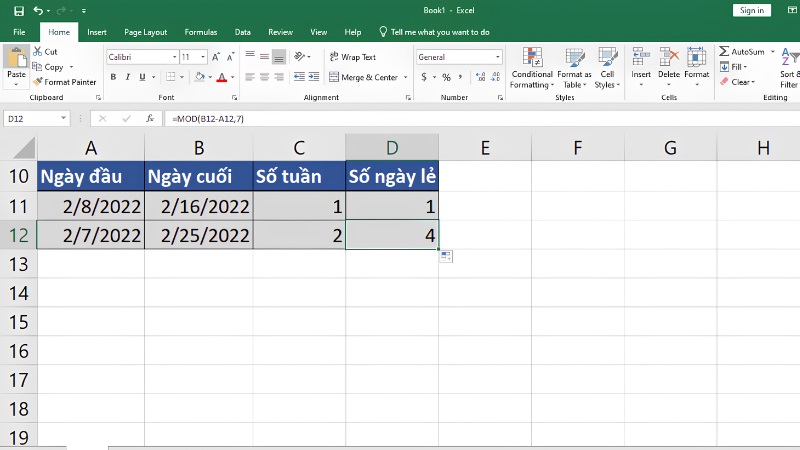The width and height of the screenshot is (800, 450).
Task: Click Increase Indent icon
Action: tap(314, 77)
